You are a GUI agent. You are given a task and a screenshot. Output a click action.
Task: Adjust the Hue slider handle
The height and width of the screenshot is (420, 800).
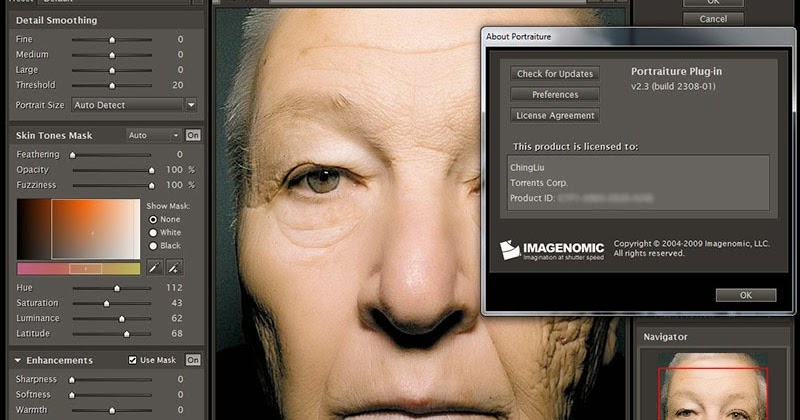click(x=117, y=288)
